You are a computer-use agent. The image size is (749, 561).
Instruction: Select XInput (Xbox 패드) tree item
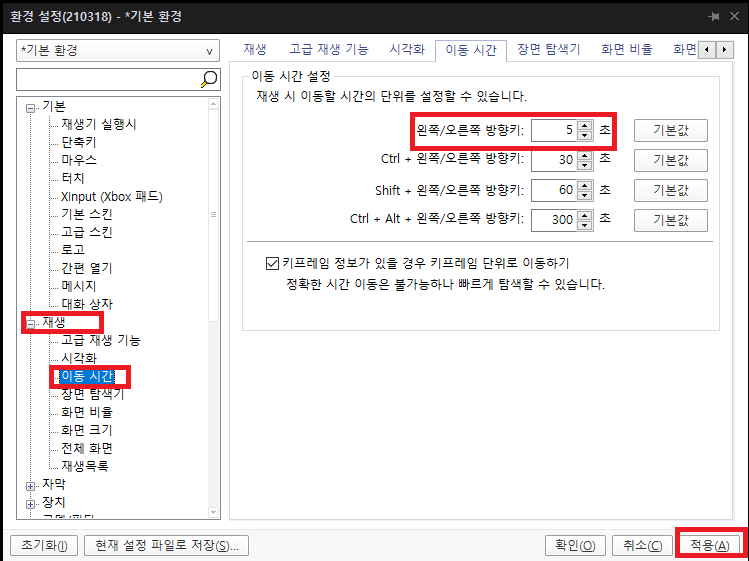pos(112,196)
